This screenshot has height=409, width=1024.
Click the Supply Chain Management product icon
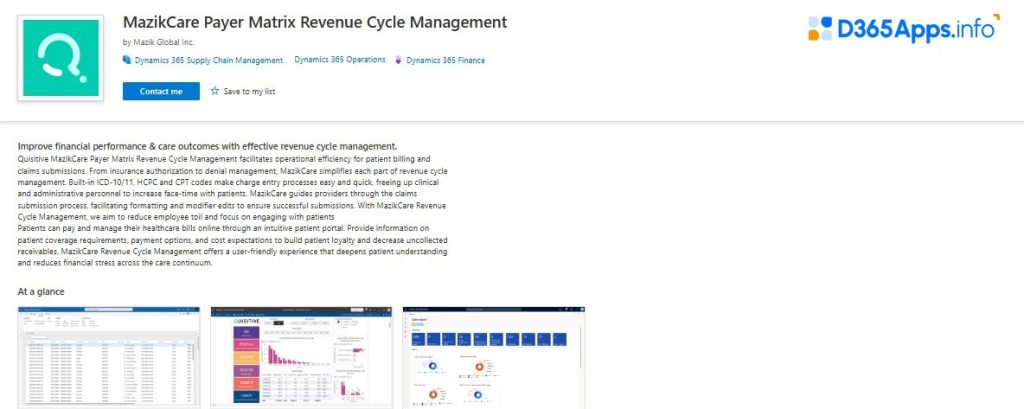127,60
